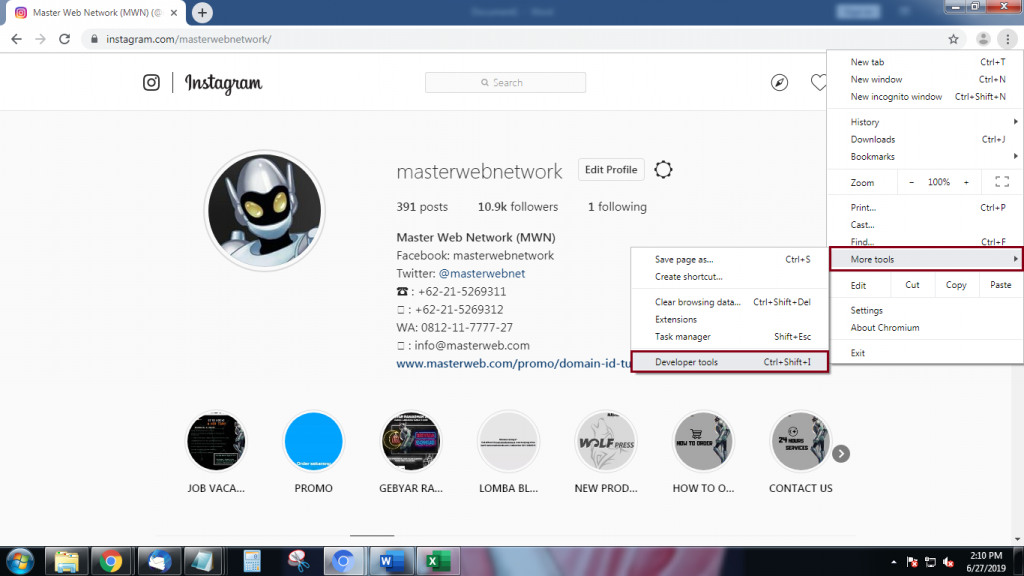Expand the Bookmarks submenu
1024x576 pixels.
[x=925, y=157]
